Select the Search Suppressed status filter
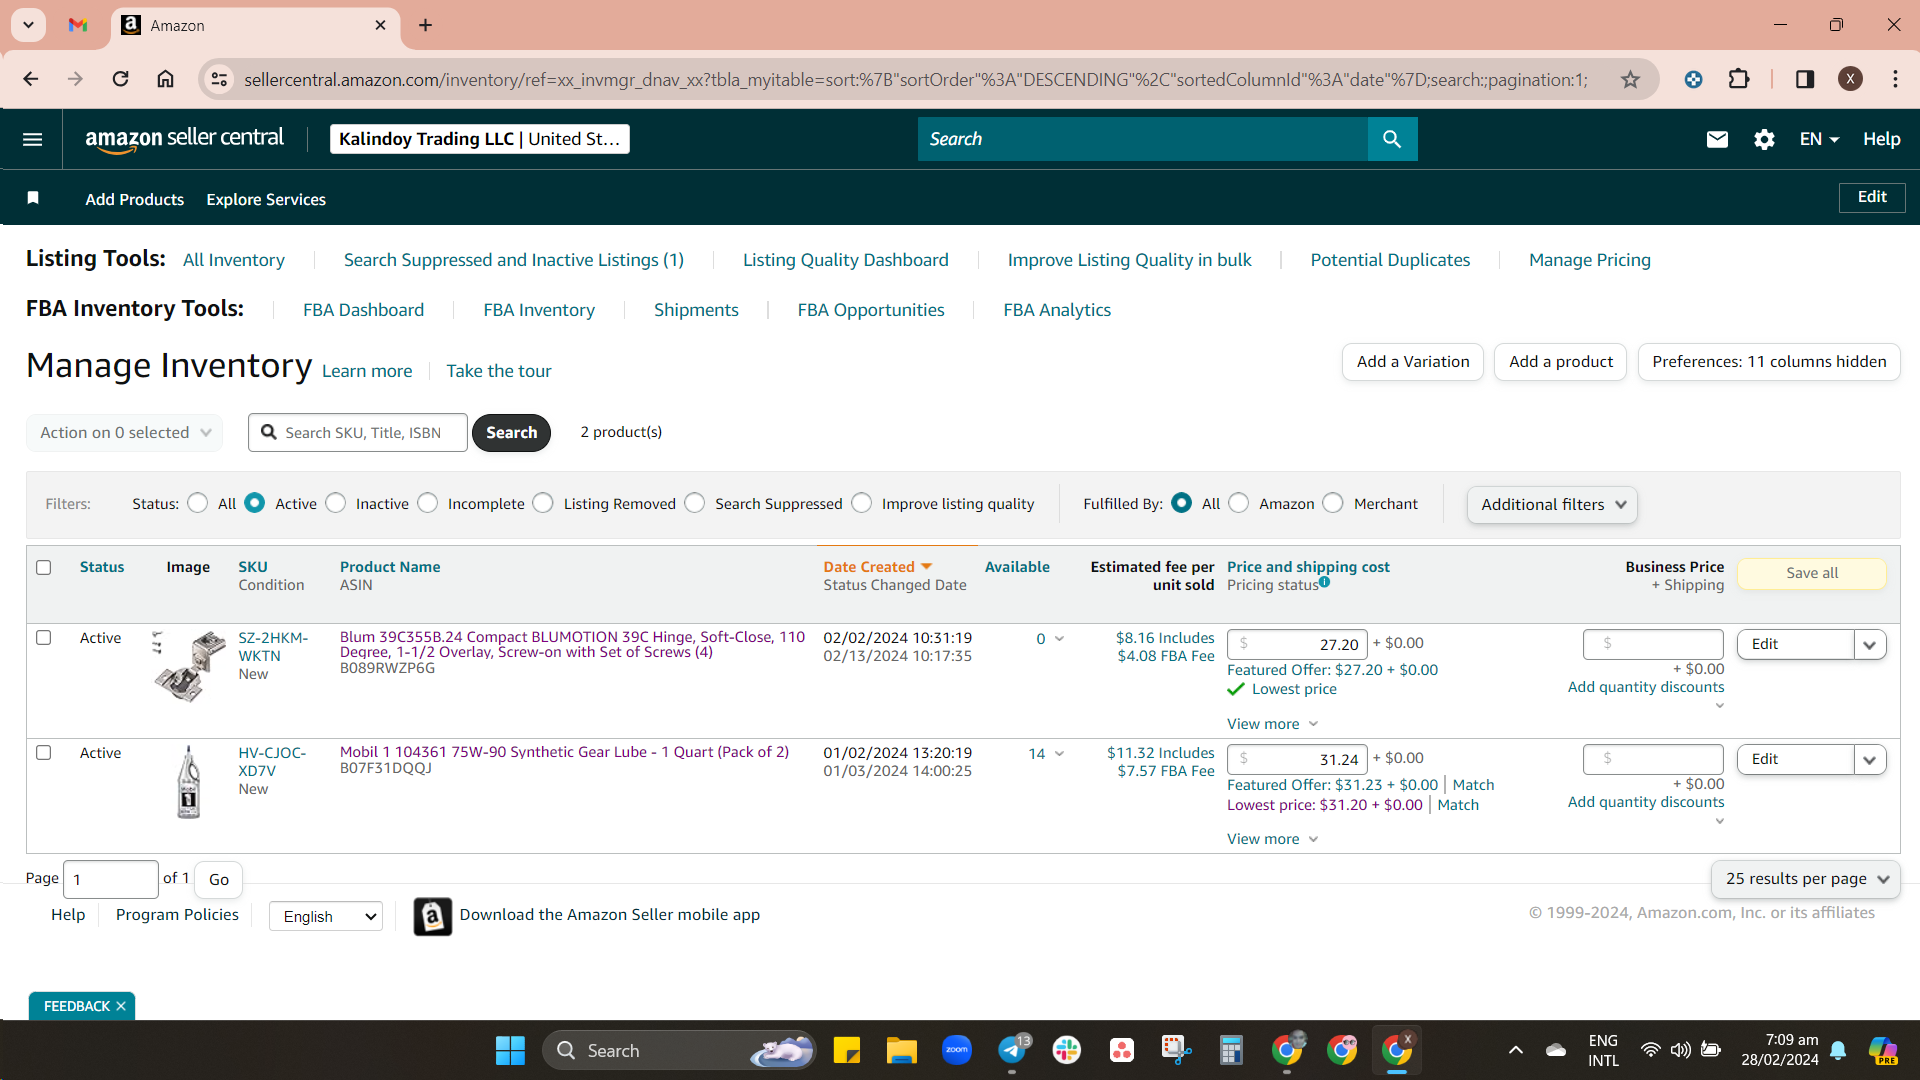This screenshot has height=1080, width=1920. (x=695, y=503)
